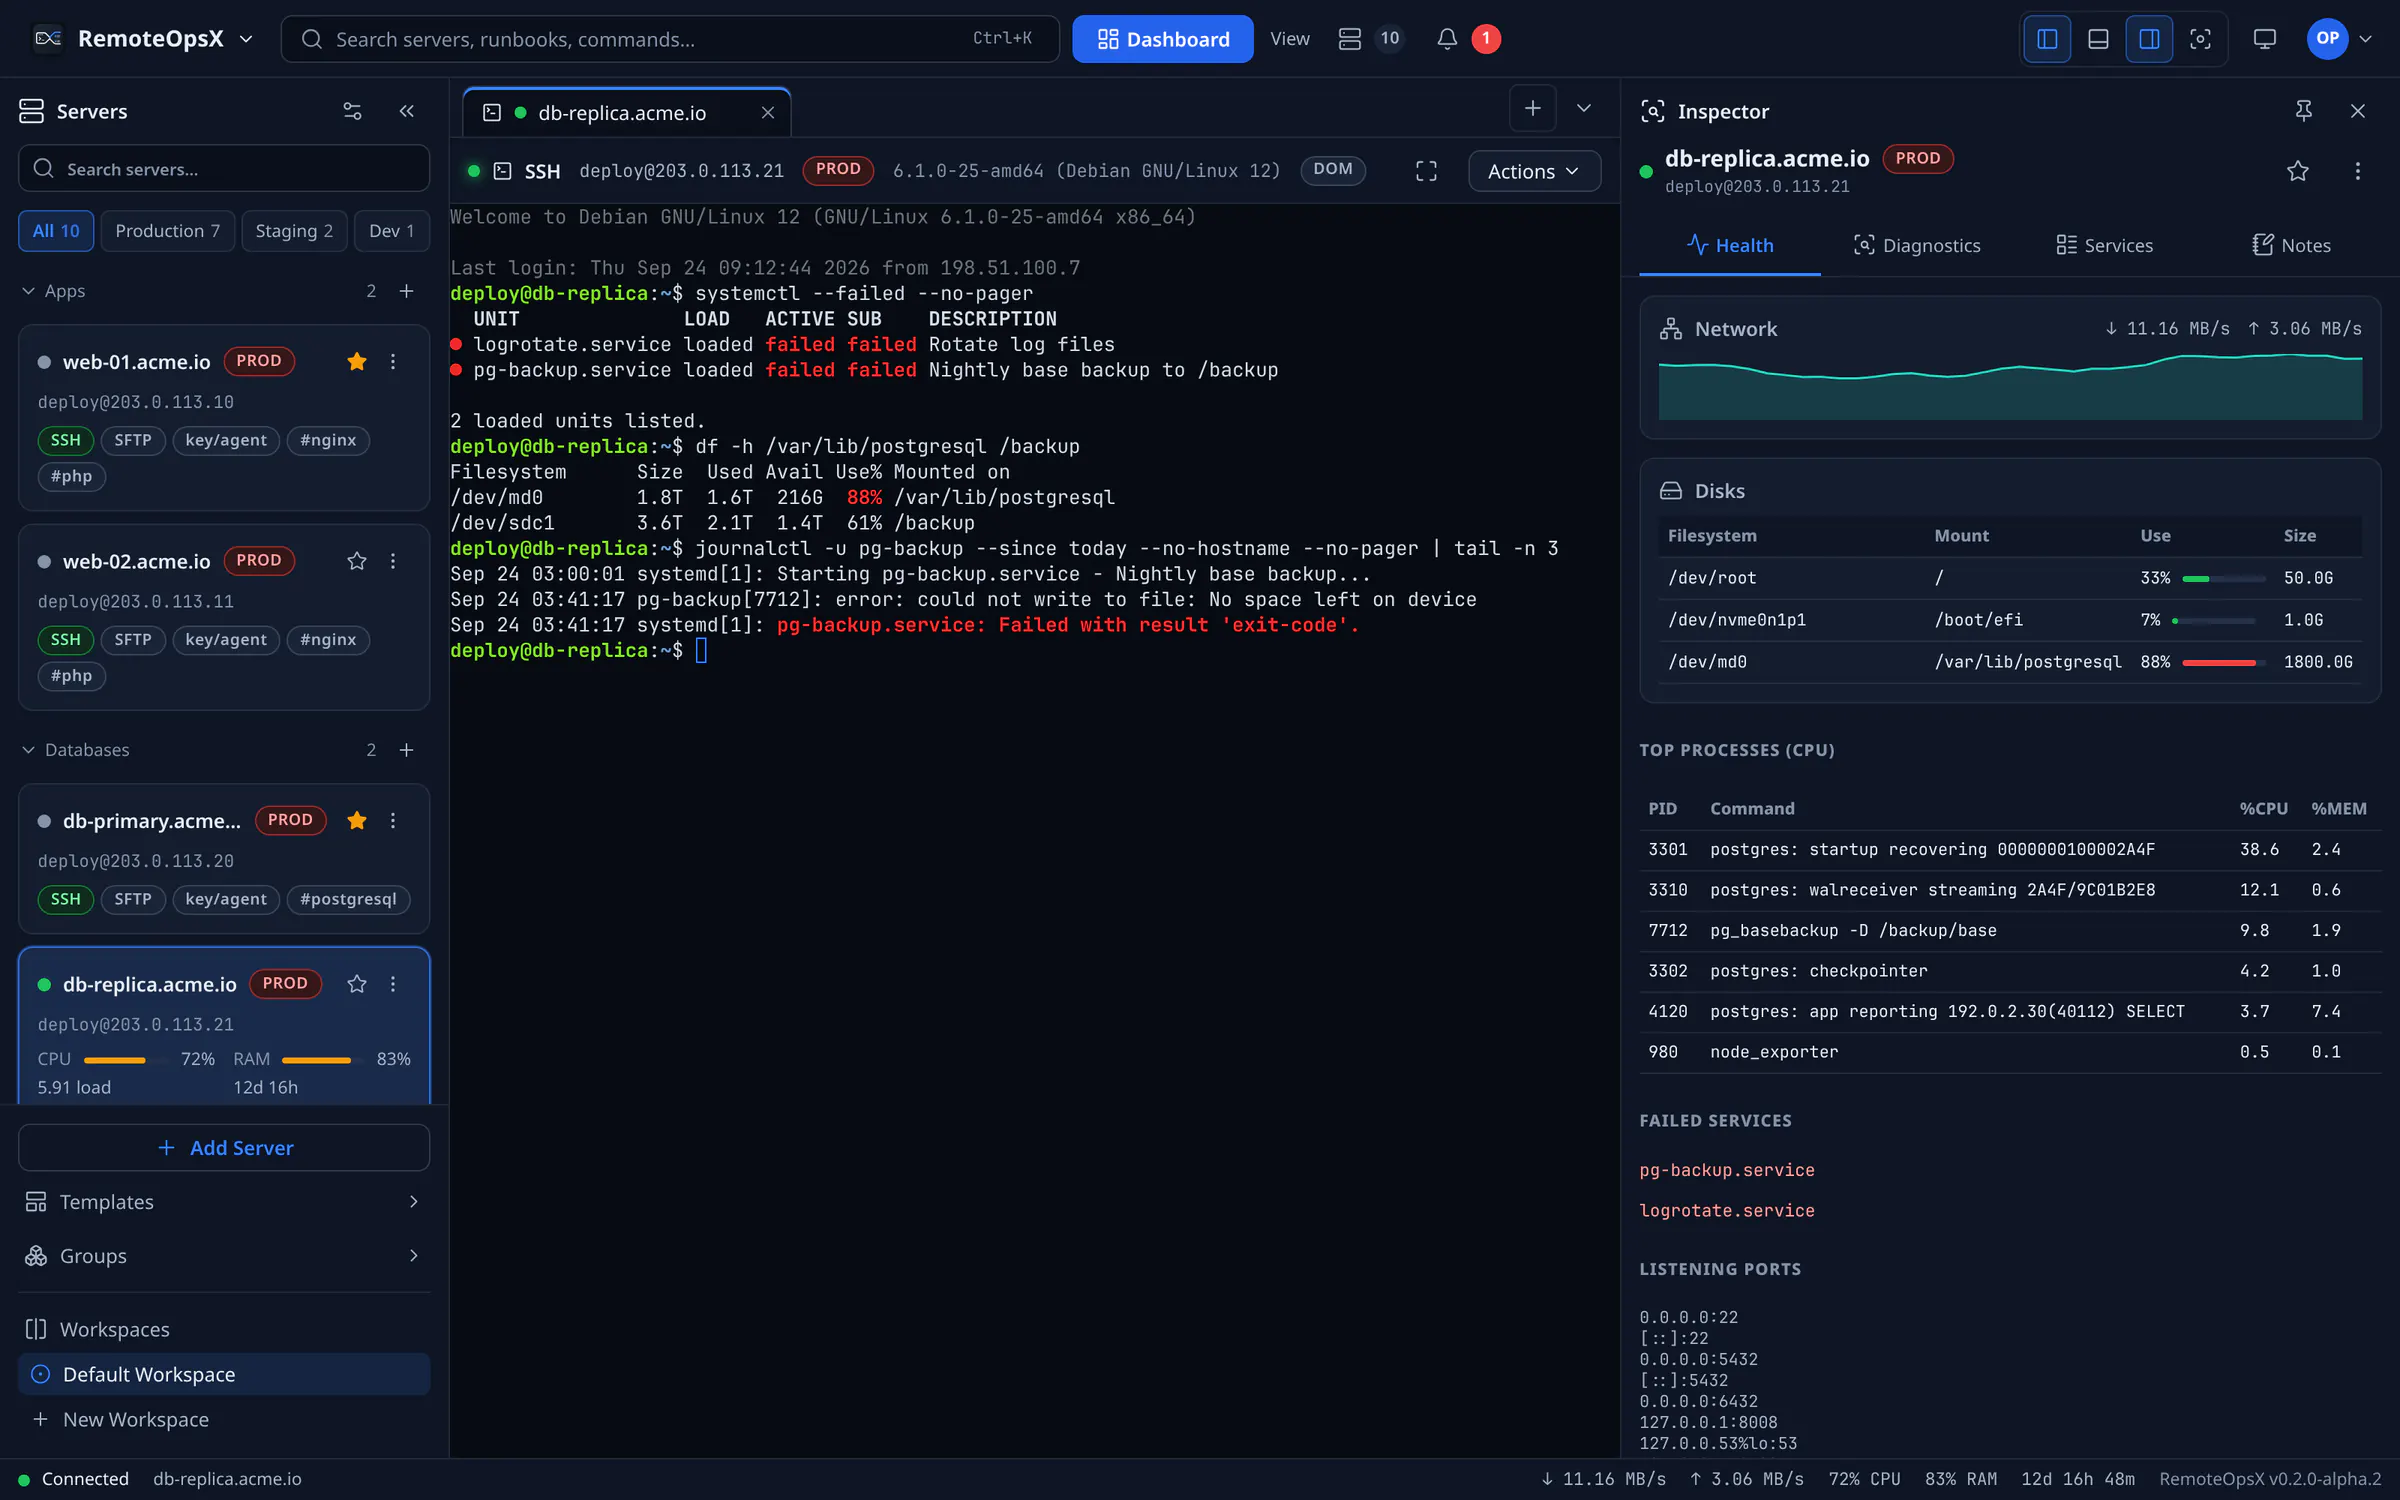The image size is (2400, 1500).
Task: Open the tab list dropdown chevron
Action: [1583, 109]
